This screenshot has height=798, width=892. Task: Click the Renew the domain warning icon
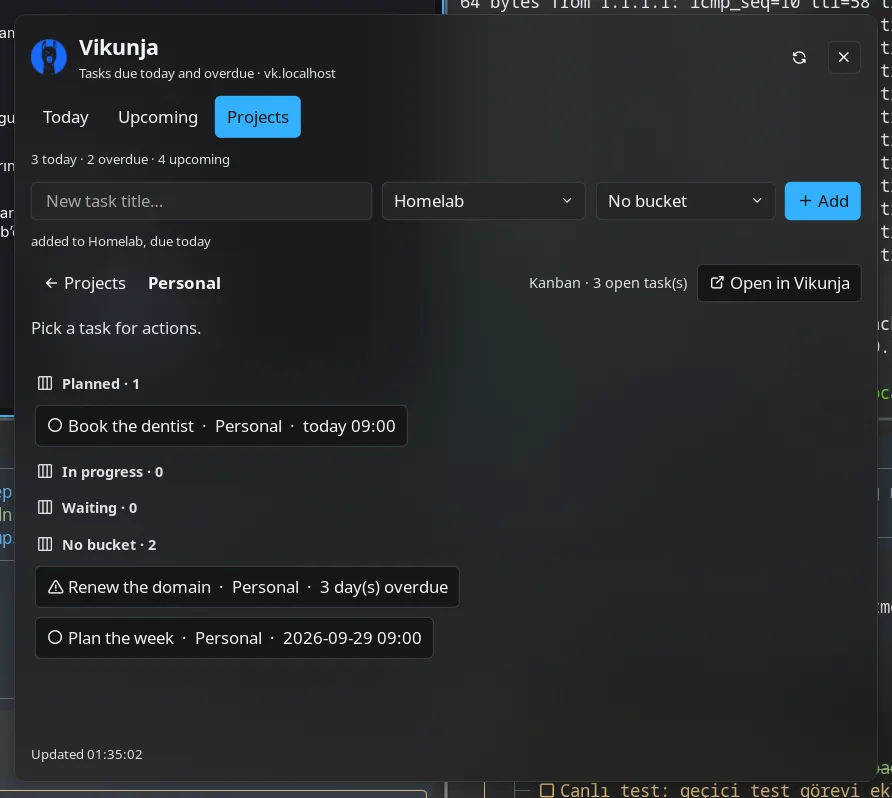(x=55, y=587)
